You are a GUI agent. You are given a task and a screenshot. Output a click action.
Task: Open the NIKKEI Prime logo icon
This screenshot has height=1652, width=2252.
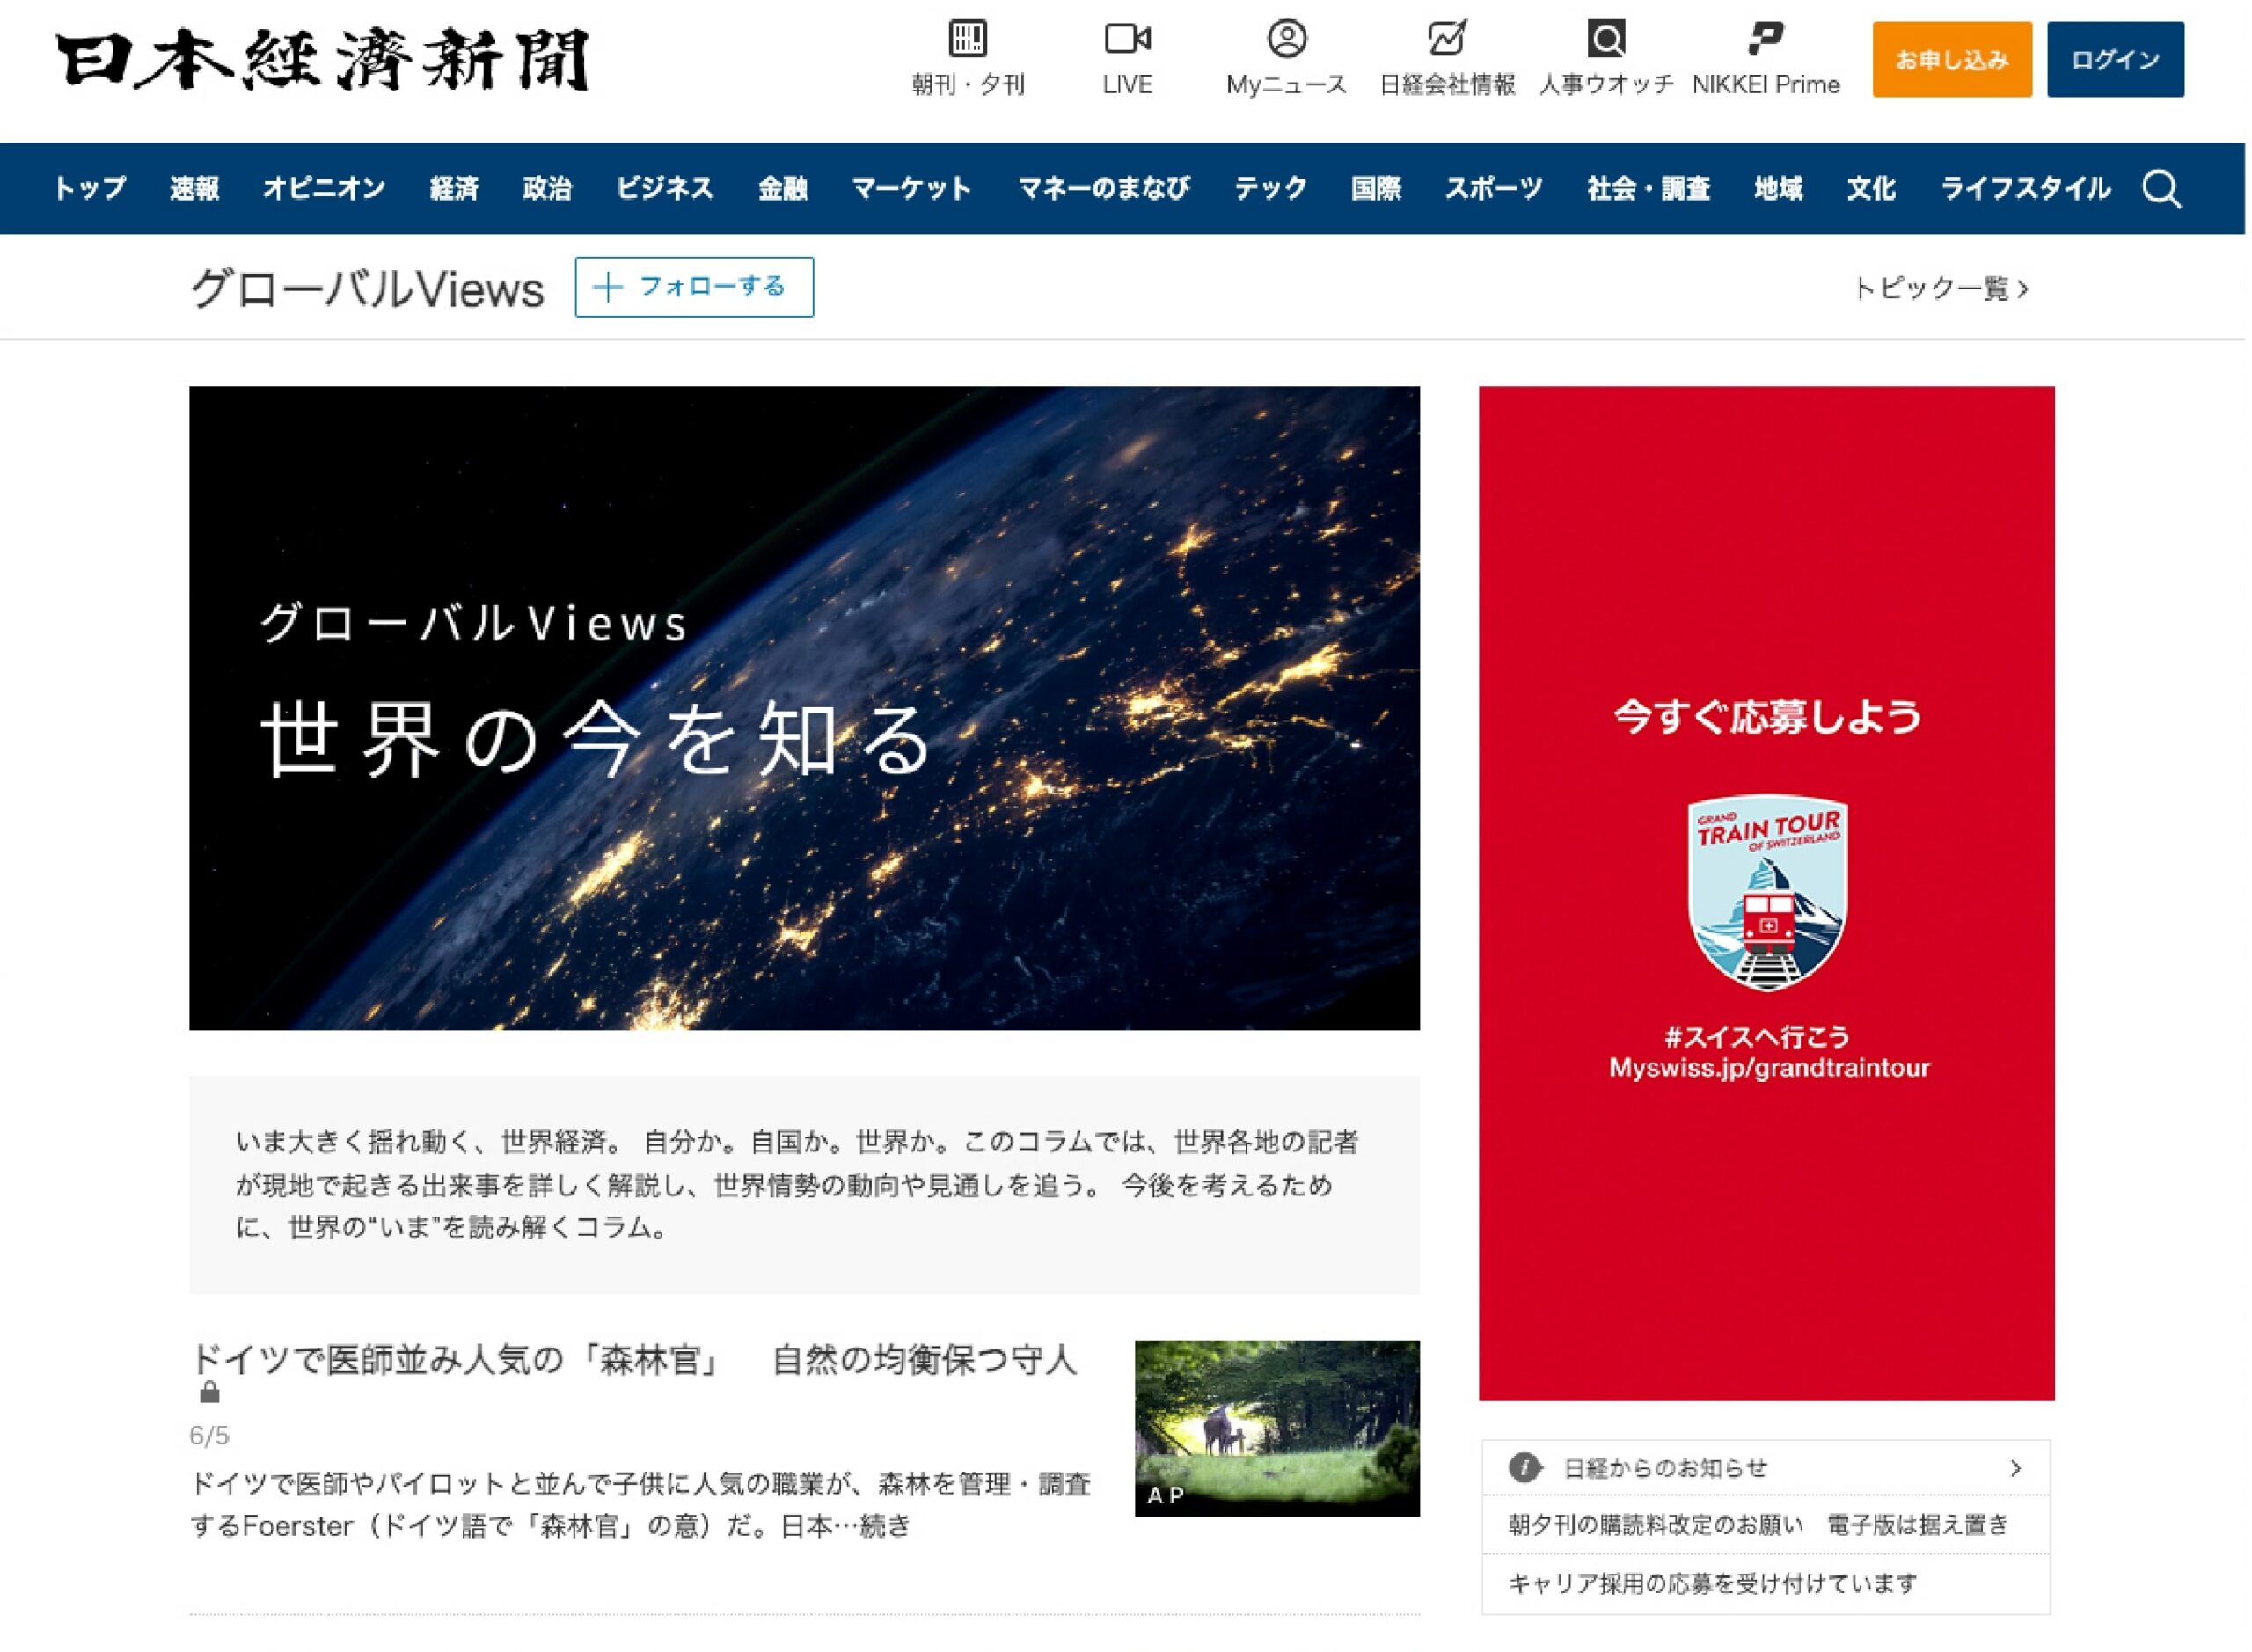[1765, 39]
